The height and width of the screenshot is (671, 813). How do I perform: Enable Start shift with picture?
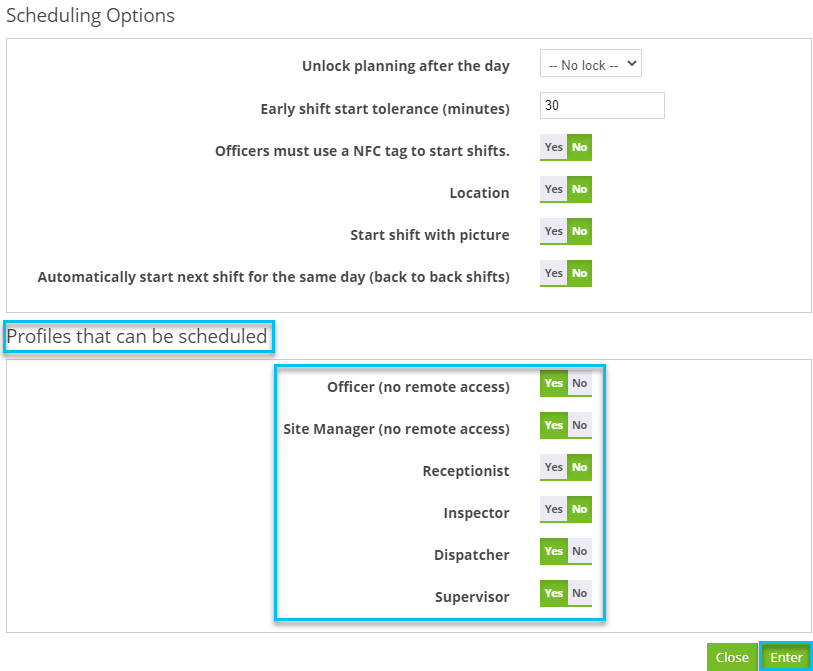coord(553,231)
